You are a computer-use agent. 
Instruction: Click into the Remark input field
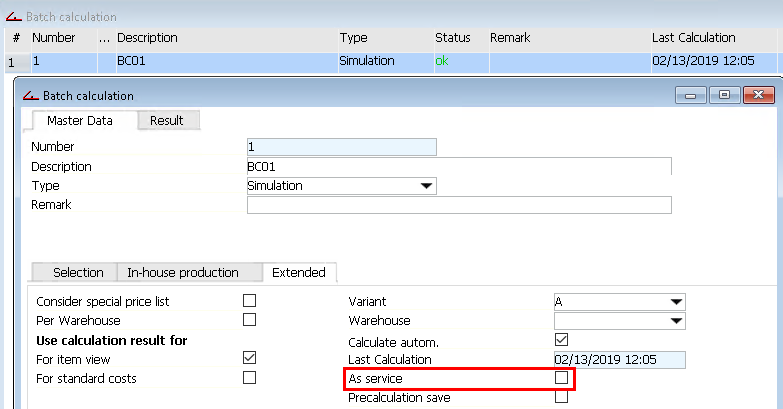tap(459, 205)
